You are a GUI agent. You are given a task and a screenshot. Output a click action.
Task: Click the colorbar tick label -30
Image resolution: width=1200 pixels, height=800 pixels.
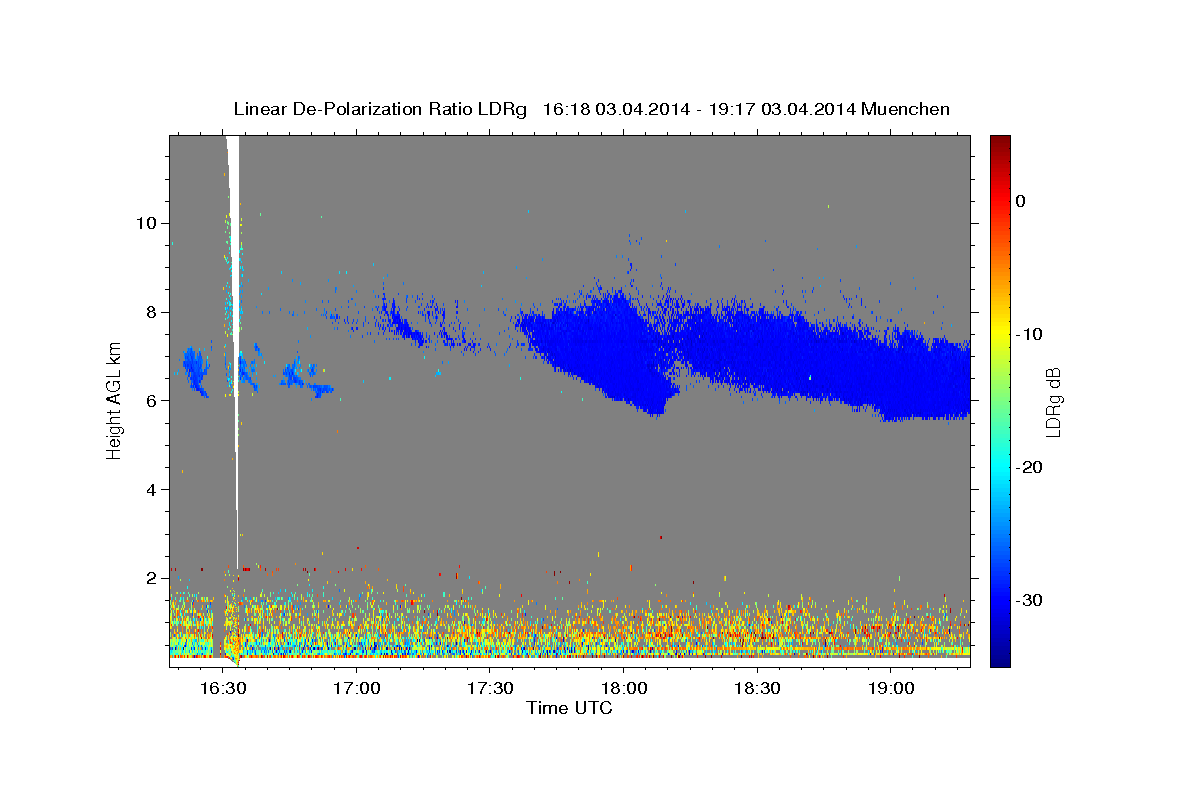1030,600
